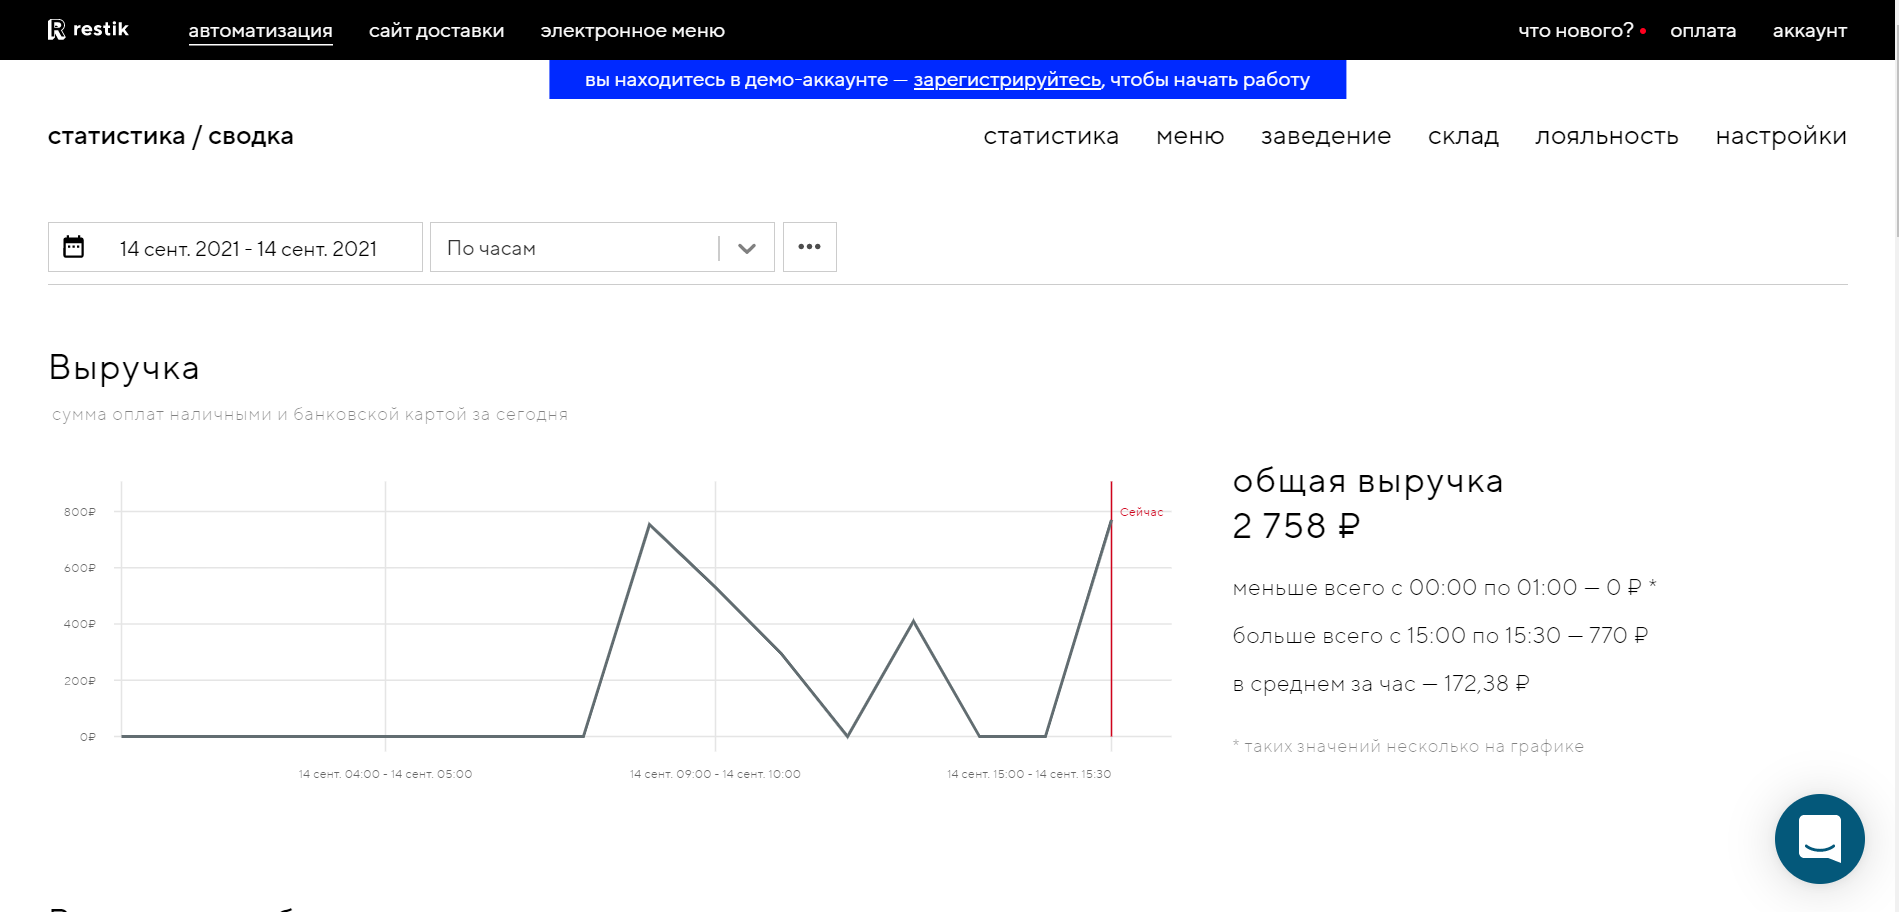Screen dimensions: 1899x912
Task: Click 'в среднем за час — 172,38 ₽' text
Action: (1381, 684)
